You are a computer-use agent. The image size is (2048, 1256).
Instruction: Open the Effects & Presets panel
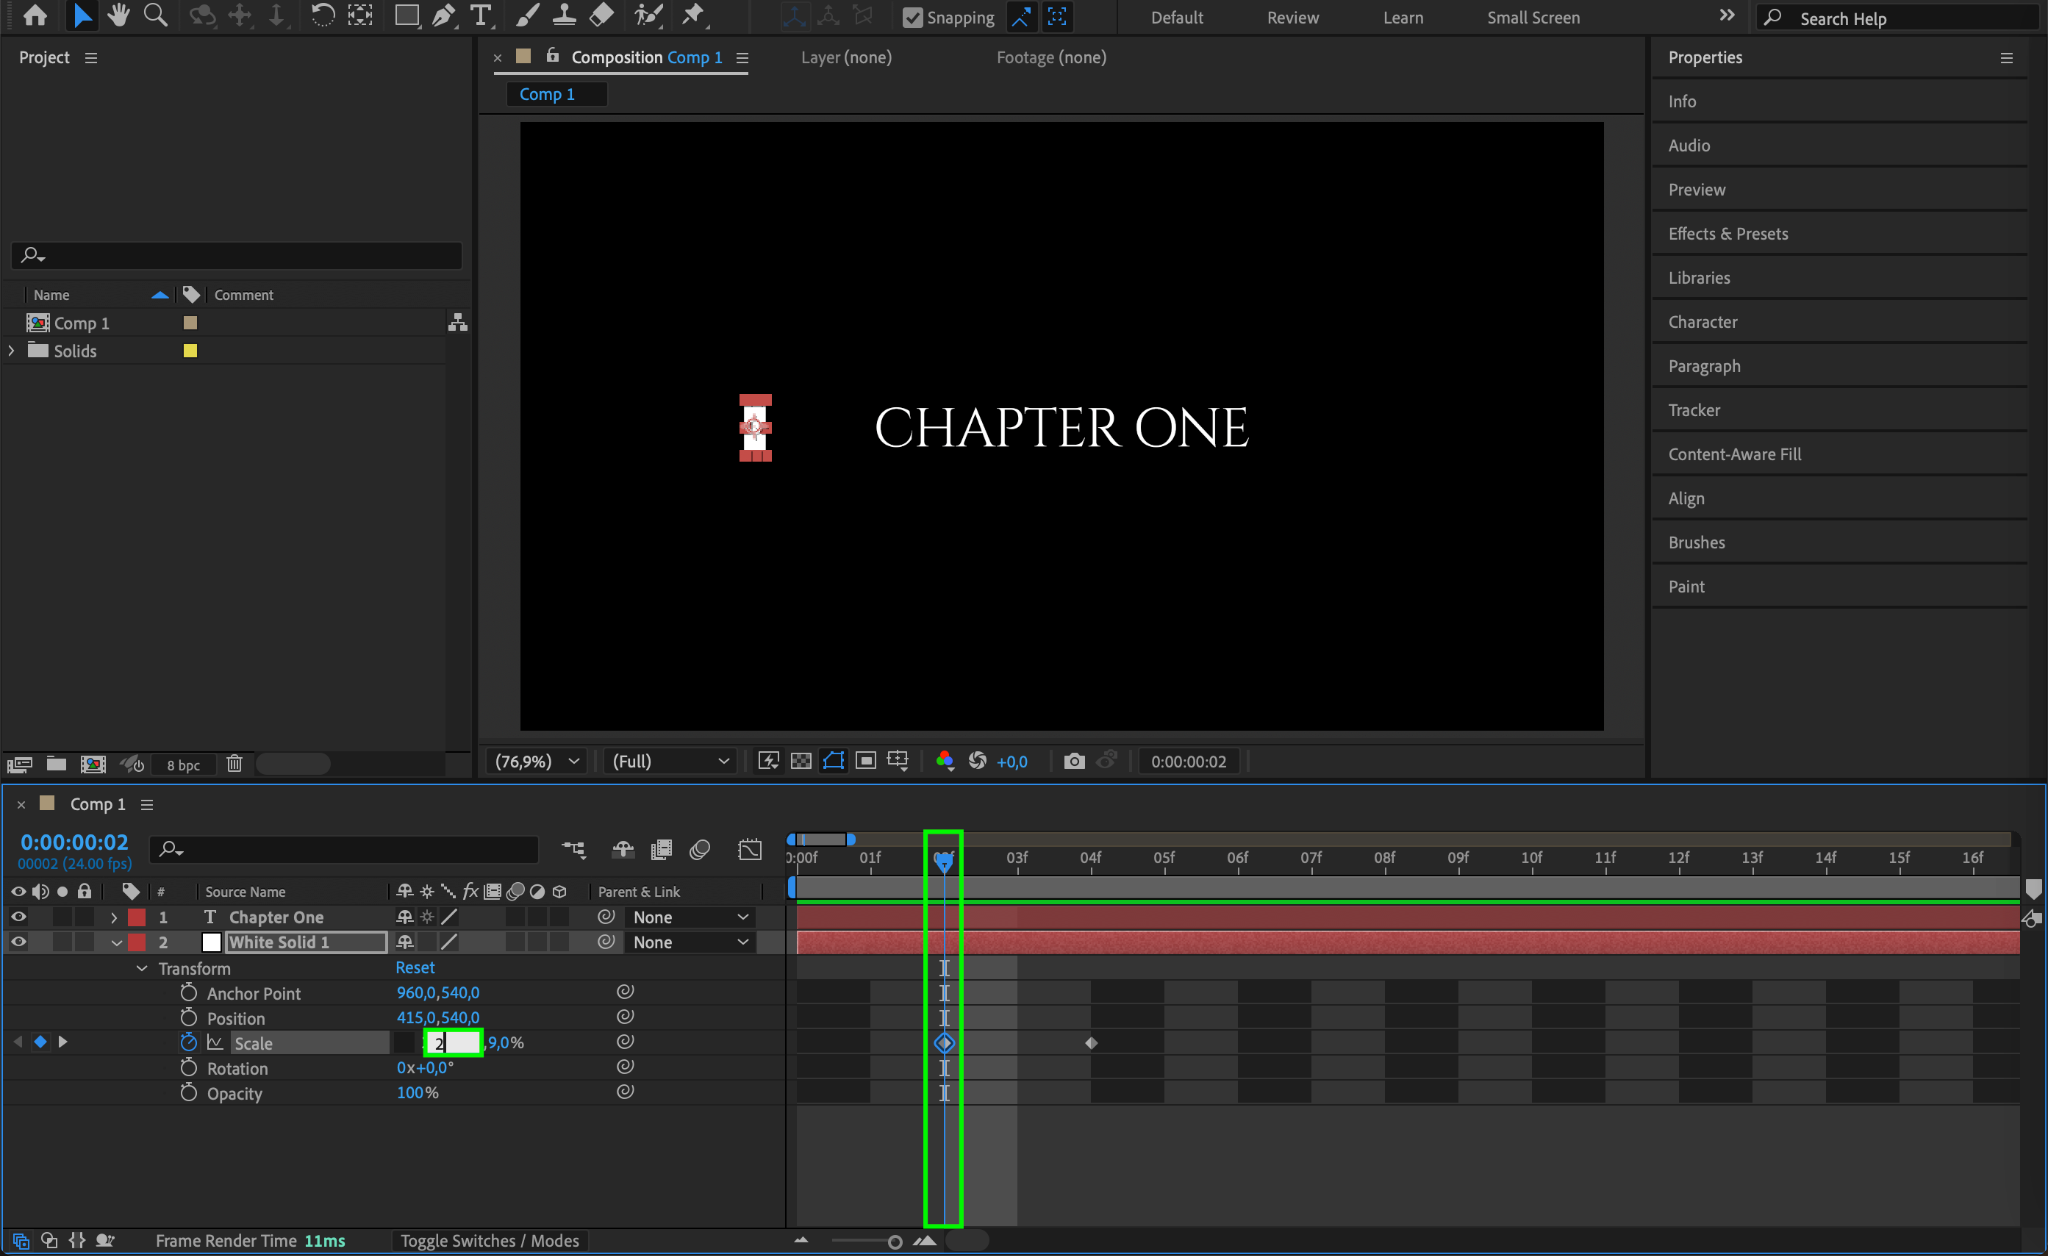click(1727, 233)
